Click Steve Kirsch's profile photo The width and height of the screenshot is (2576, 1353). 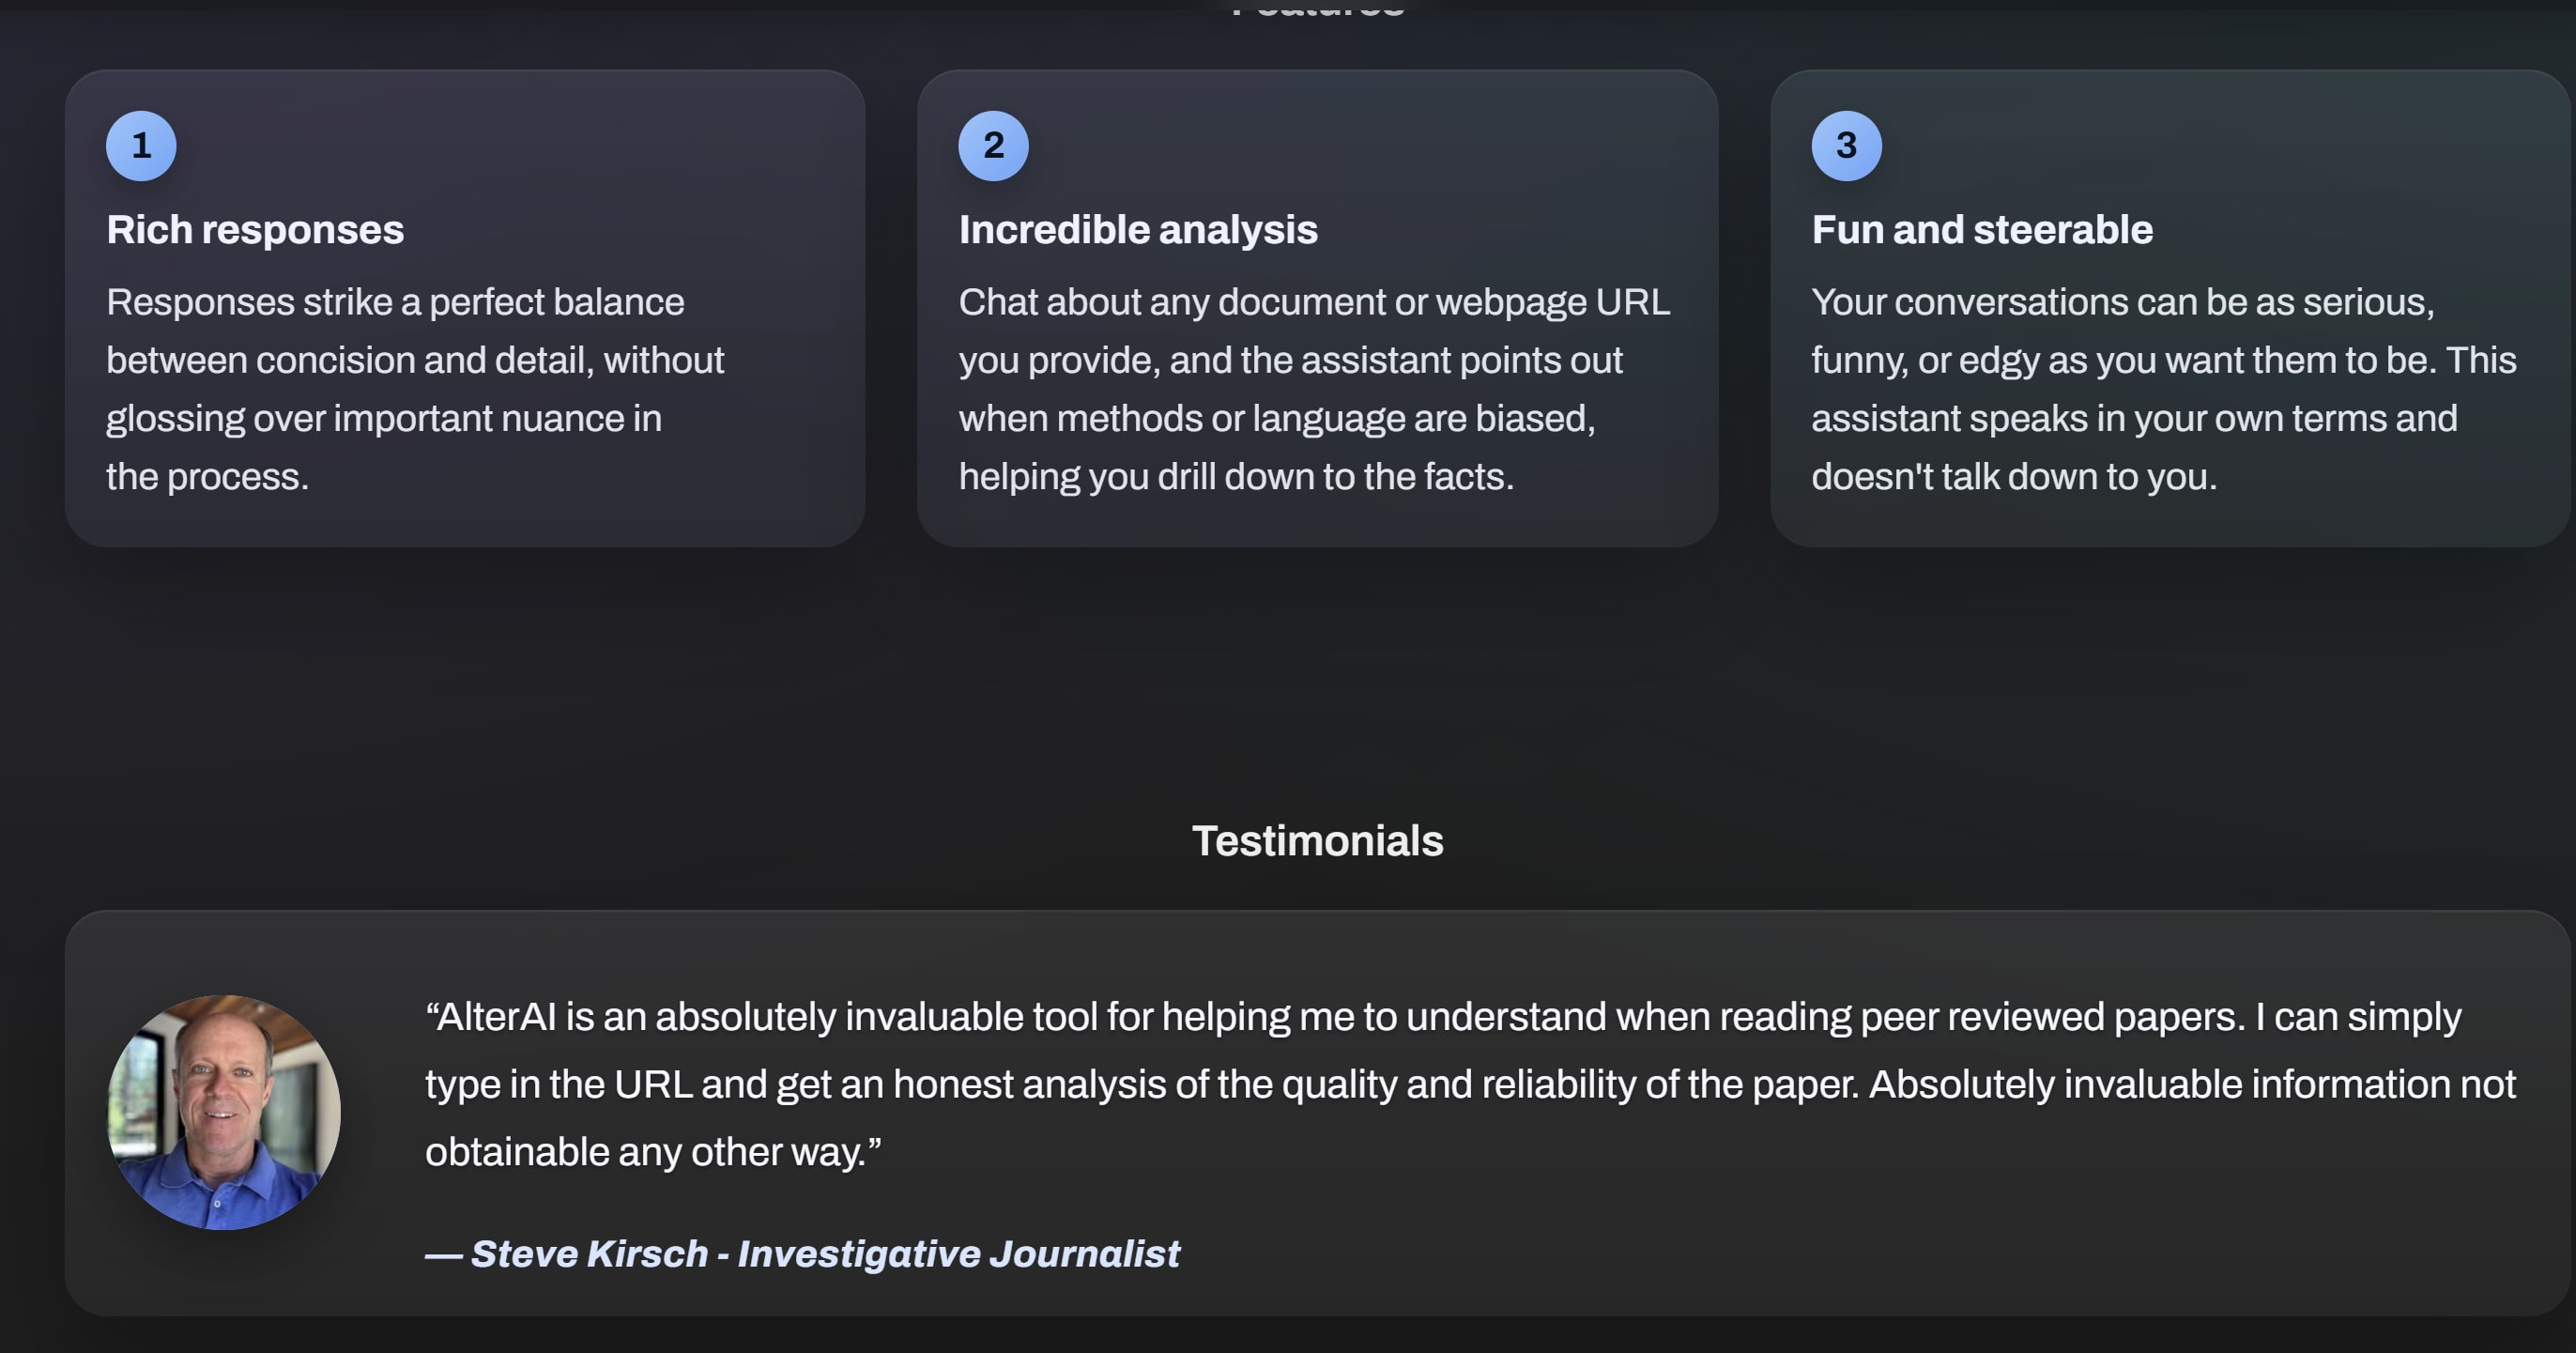pyautogui.click(x=224, y=1112)
